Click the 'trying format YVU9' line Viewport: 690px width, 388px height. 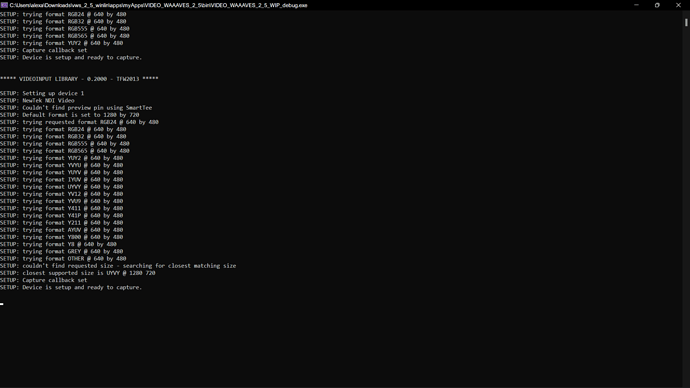pos(62,201)
